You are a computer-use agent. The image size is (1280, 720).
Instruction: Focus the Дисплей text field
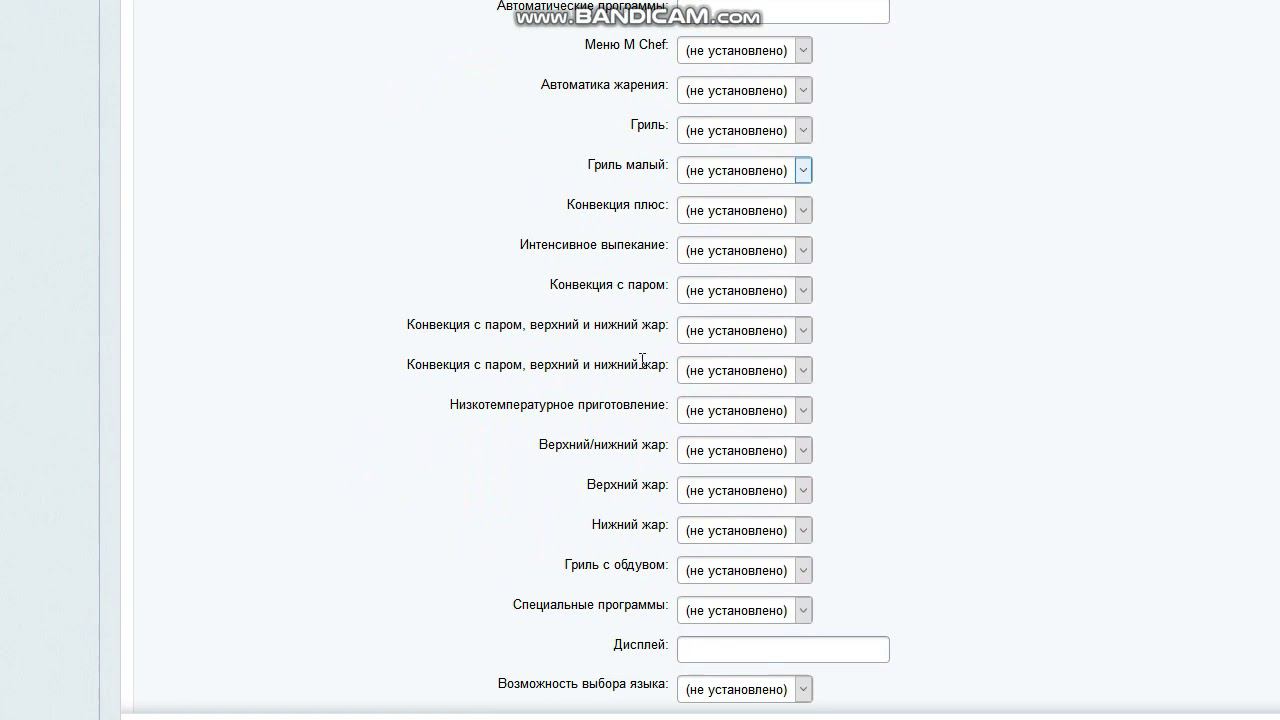(783, 649)
